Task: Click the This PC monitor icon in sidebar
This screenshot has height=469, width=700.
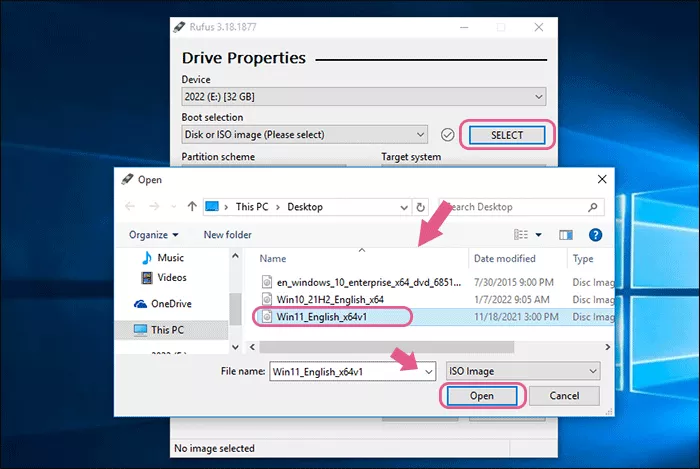Action: click(x=140, y=330)
